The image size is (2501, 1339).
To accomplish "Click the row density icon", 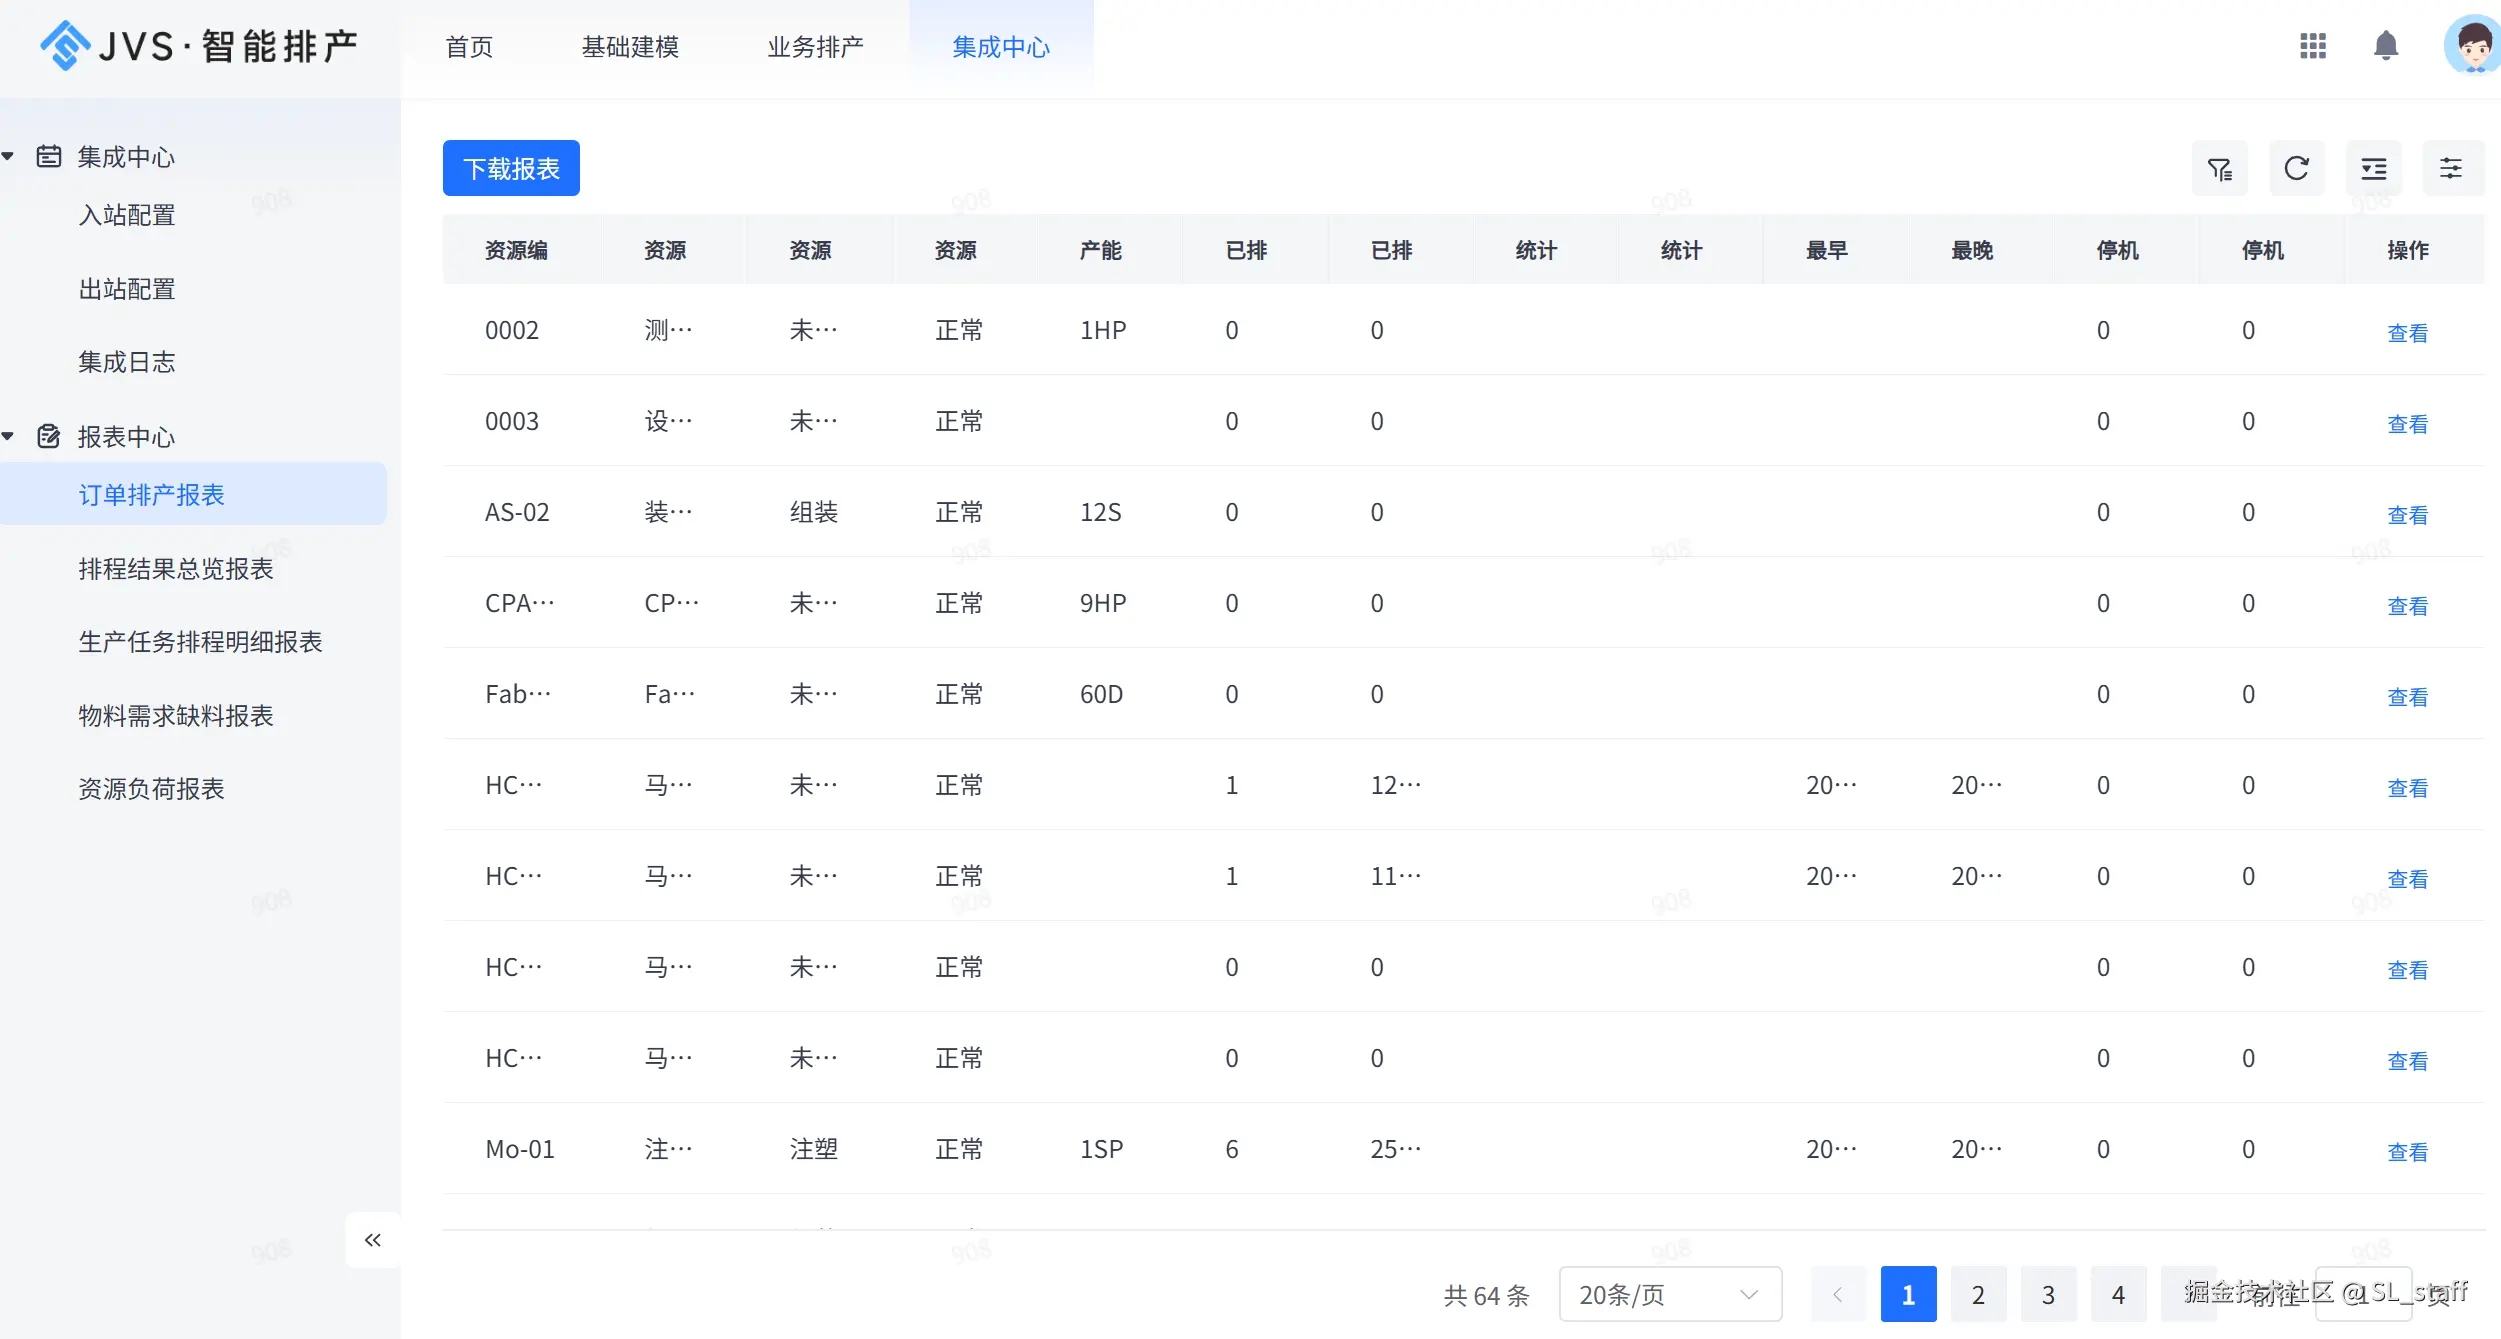I will click(2374, 168).
